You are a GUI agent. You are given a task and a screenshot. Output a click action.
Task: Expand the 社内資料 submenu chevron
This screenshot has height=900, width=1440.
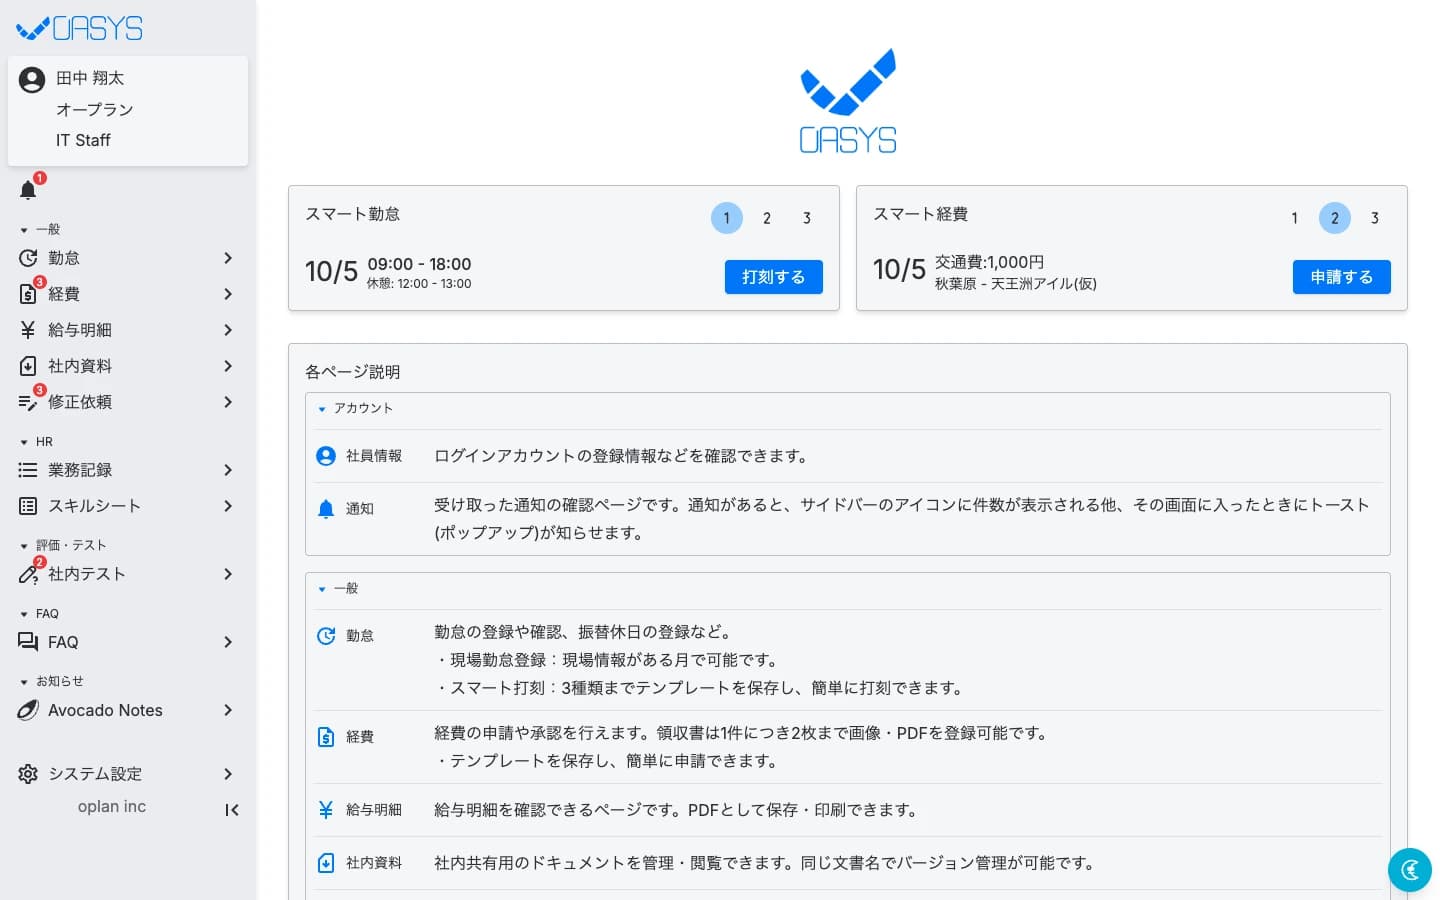coord(228,366)
